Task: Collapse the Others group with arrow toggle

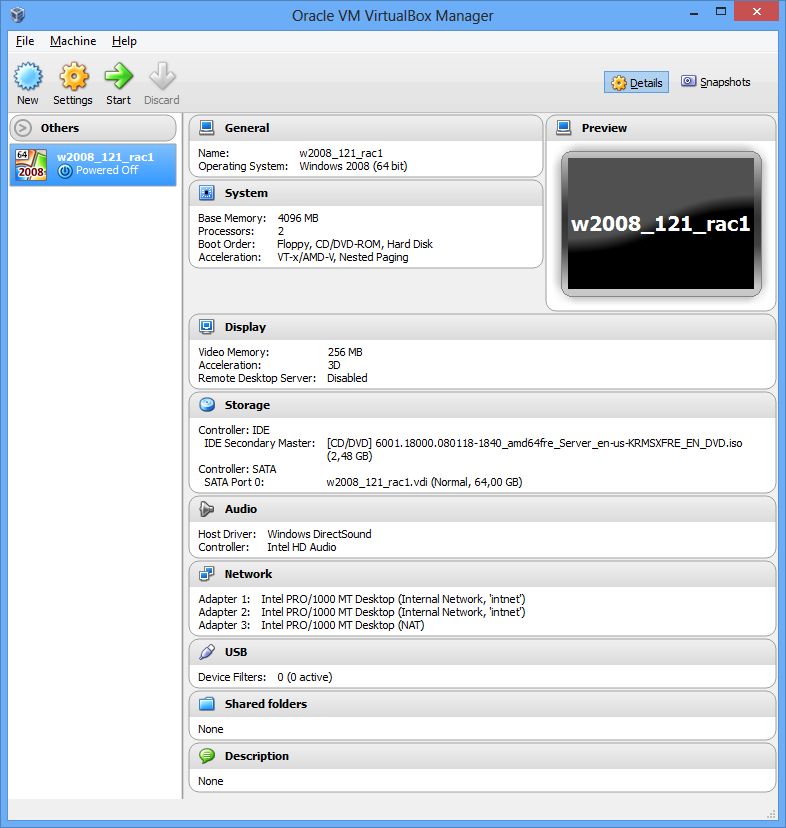Action: tap(23, 128)
